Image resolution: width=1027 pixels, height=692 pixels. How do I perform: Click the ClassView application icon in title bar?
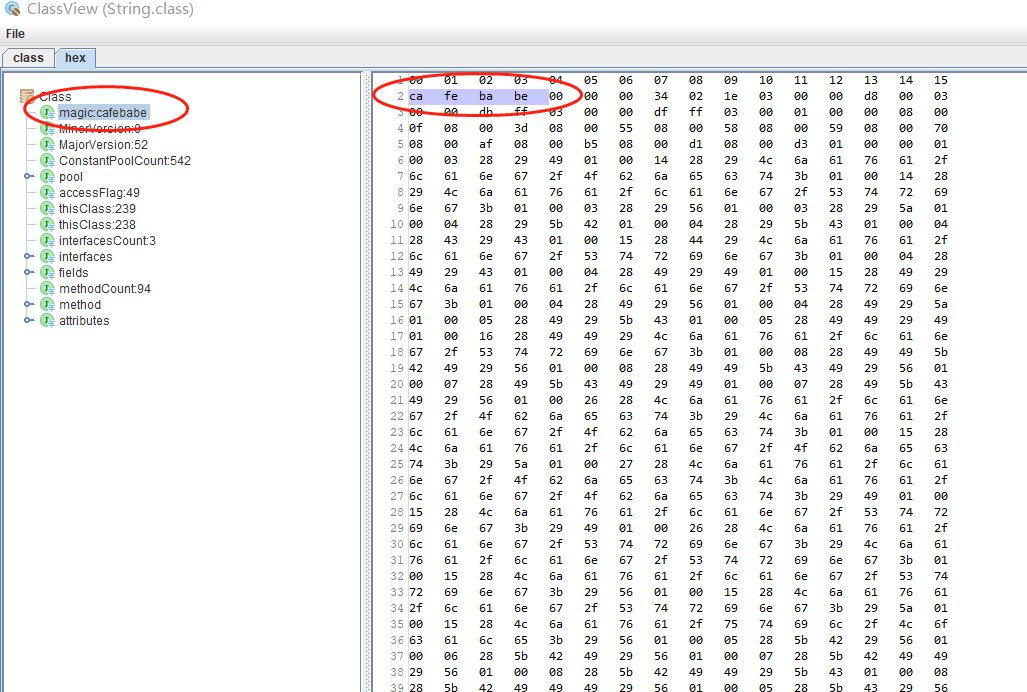point(12,9)
